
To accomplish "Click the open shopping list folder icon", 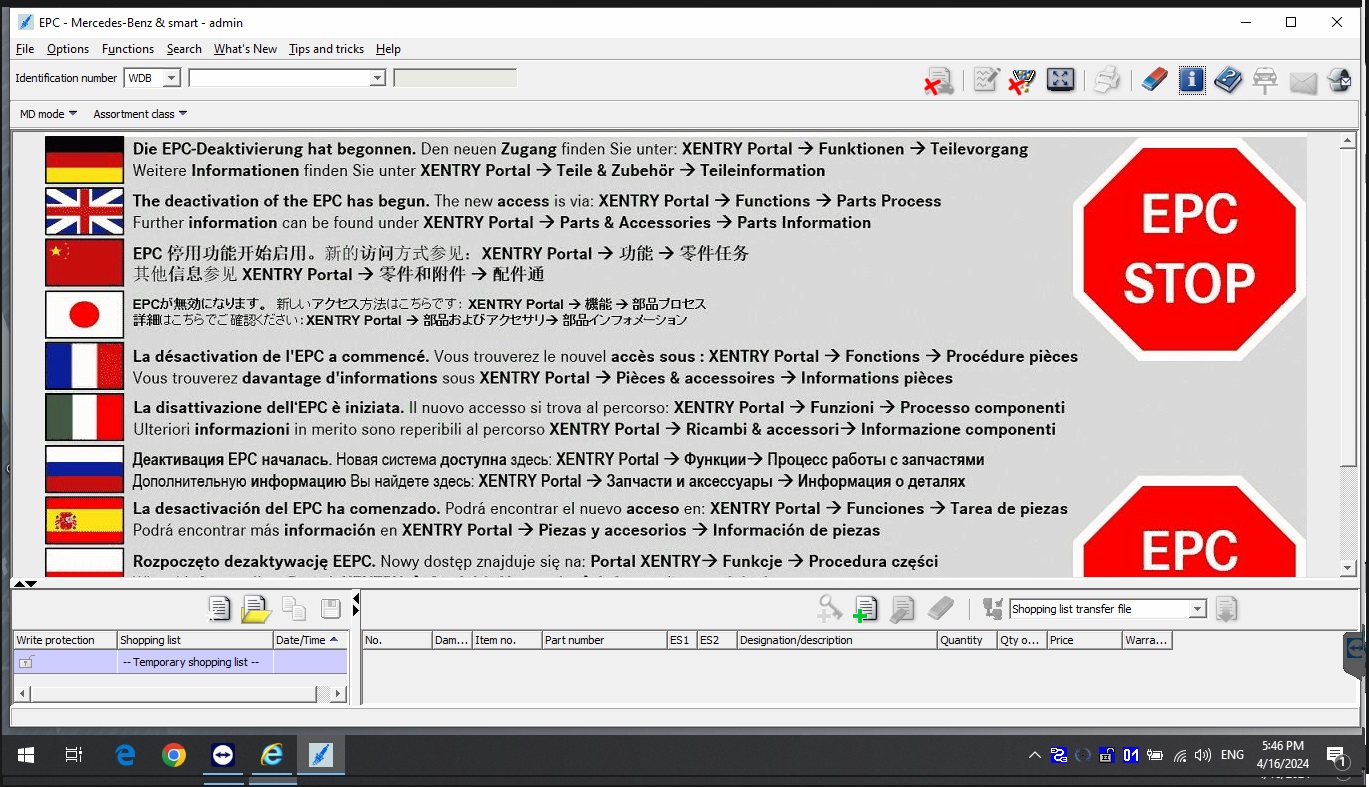I will 256,609.
